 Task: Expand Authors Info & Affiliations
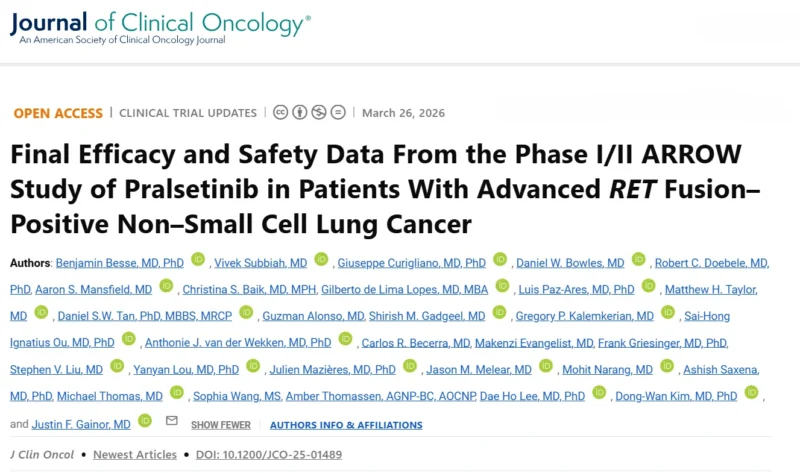pyautogui.click(x=346, y=425)
